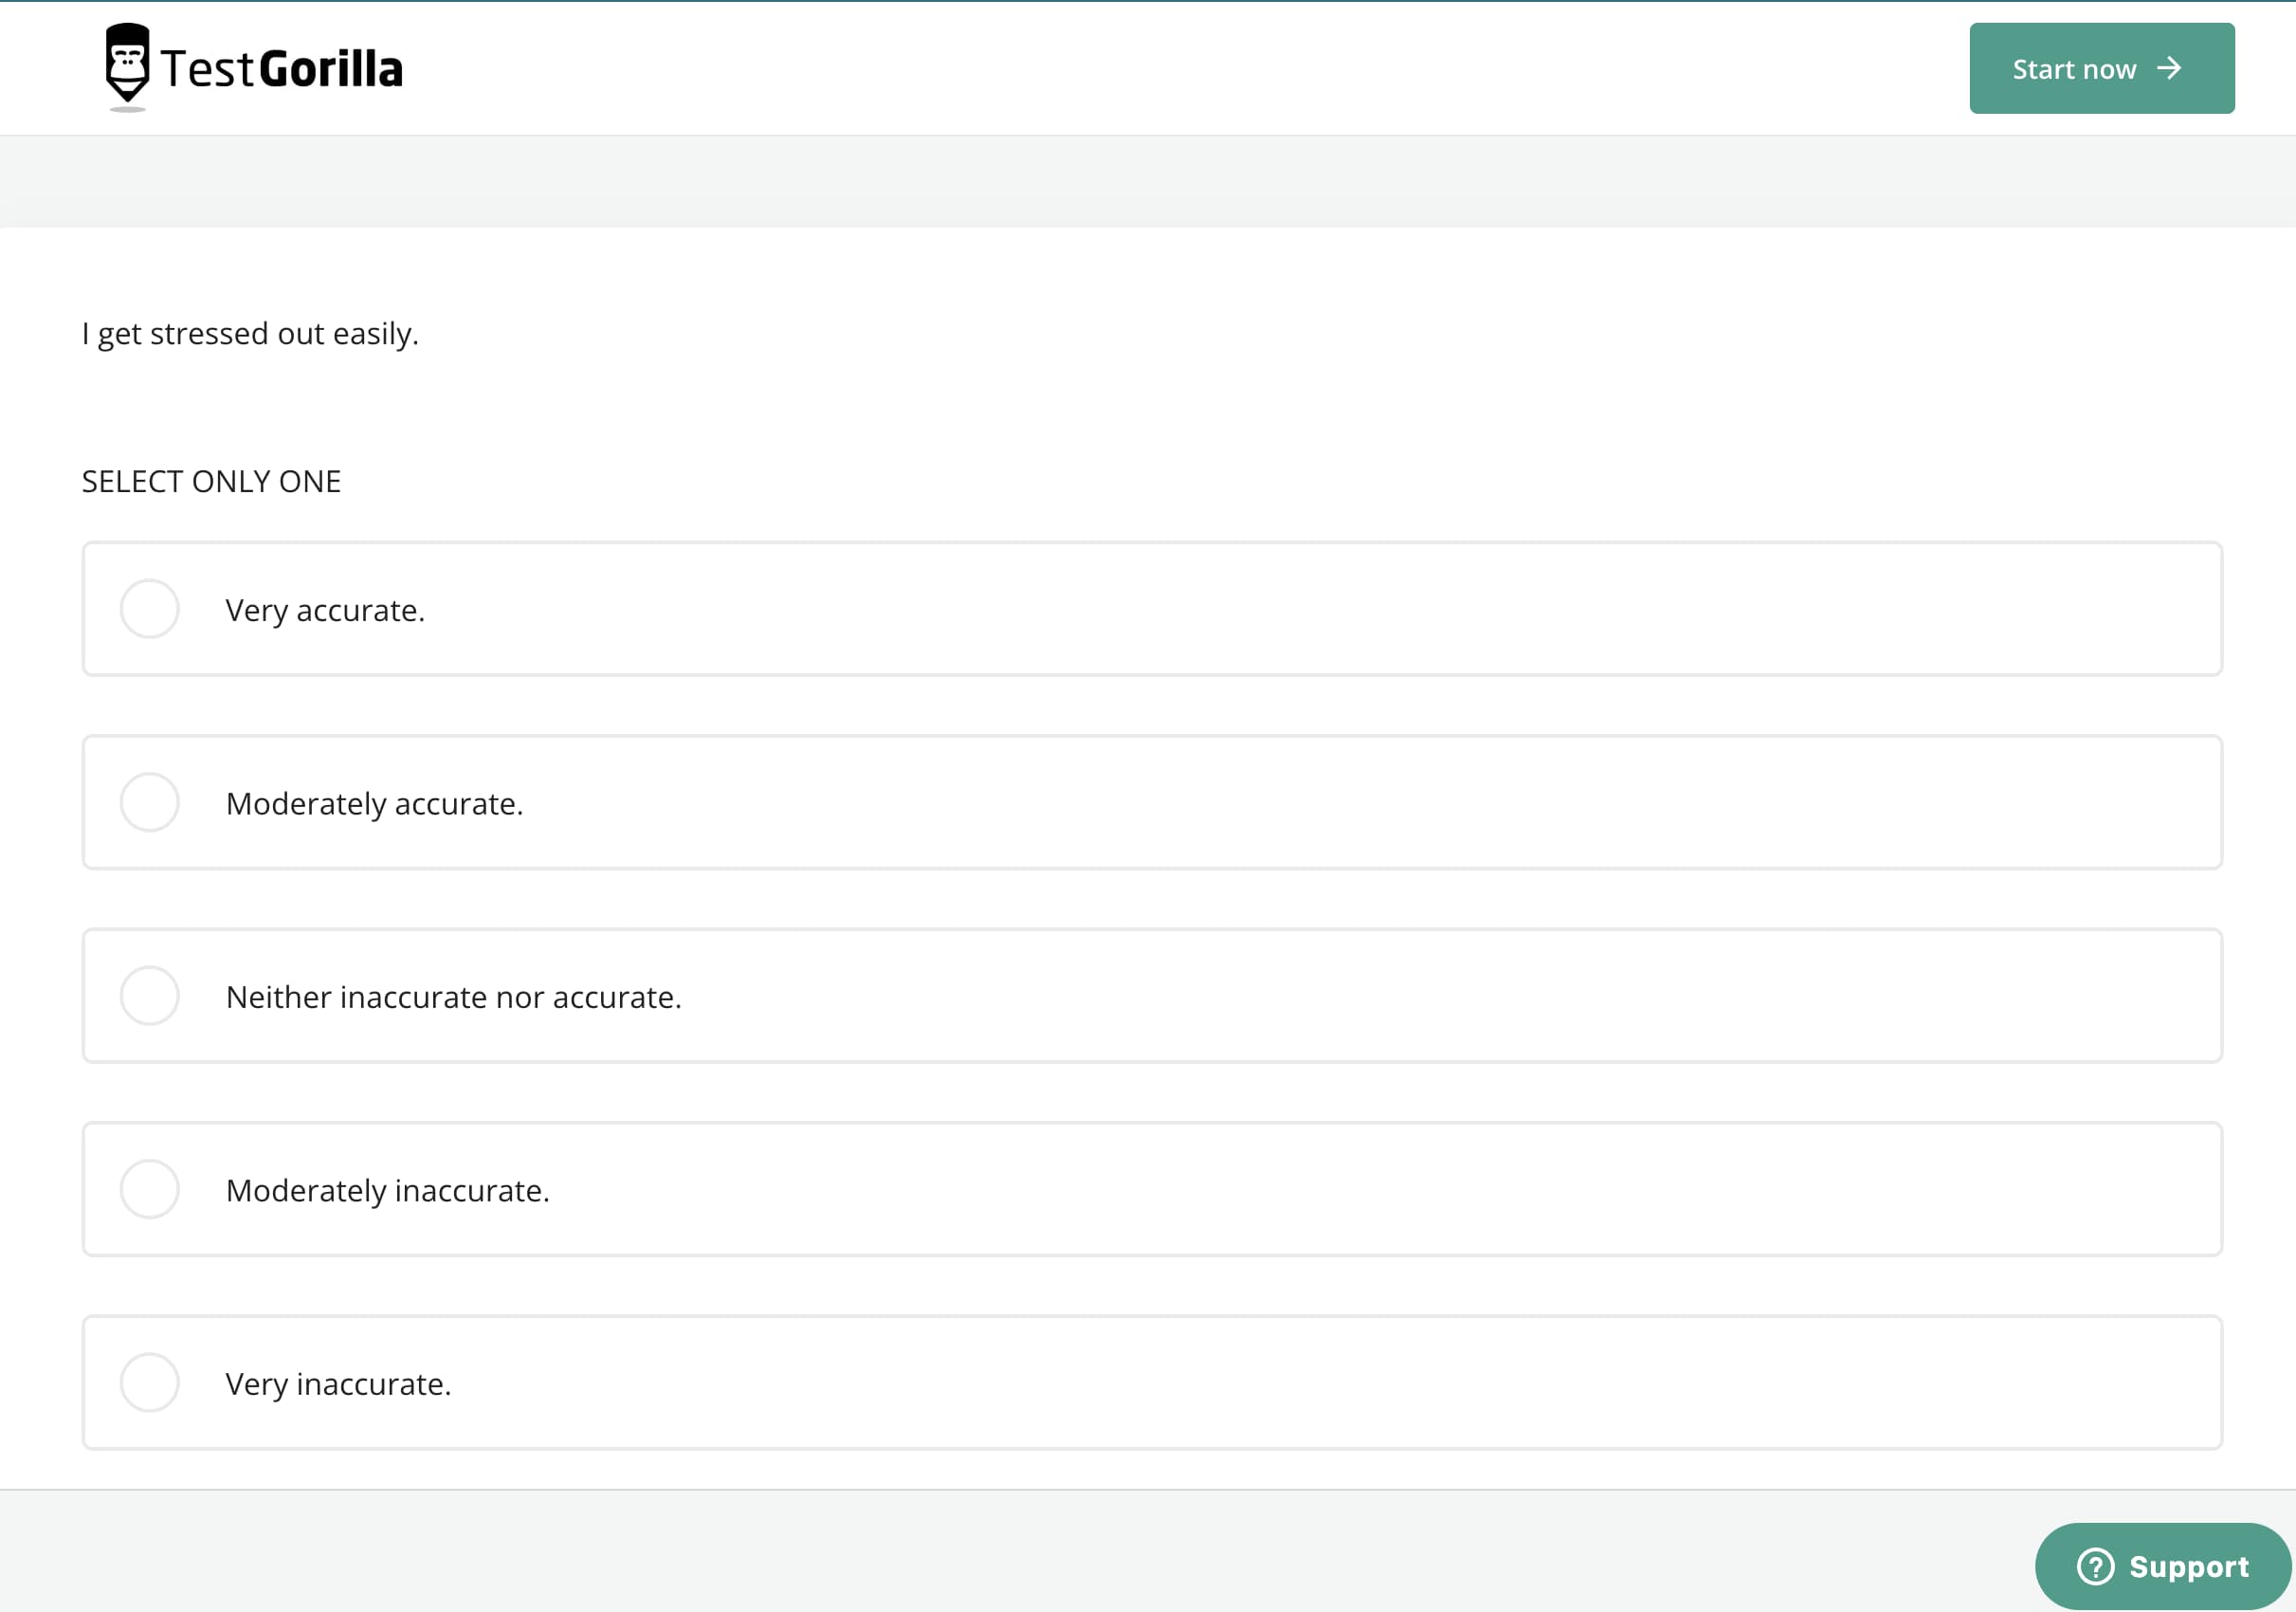Click the arrow icon in Start now
The width and height of the screenshot is (2296, 1612).
[2168, 68]
